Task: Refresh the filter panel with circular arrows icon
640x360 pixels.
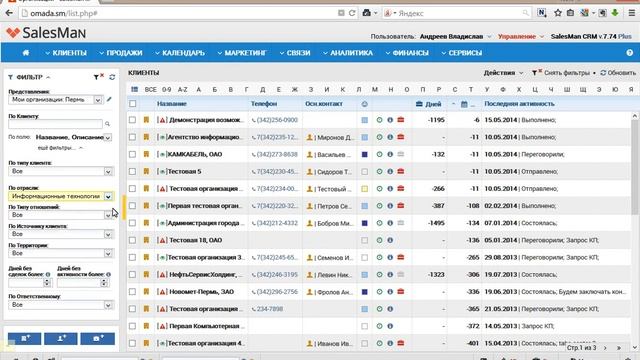Action: pyautogui.click(x=112, y=77)
